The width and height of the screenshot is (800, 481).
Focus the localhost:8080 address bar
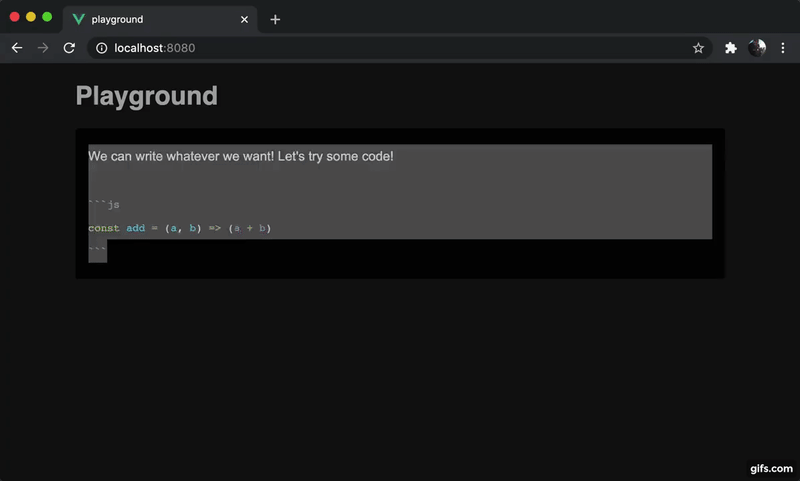(x=398, y=48)
